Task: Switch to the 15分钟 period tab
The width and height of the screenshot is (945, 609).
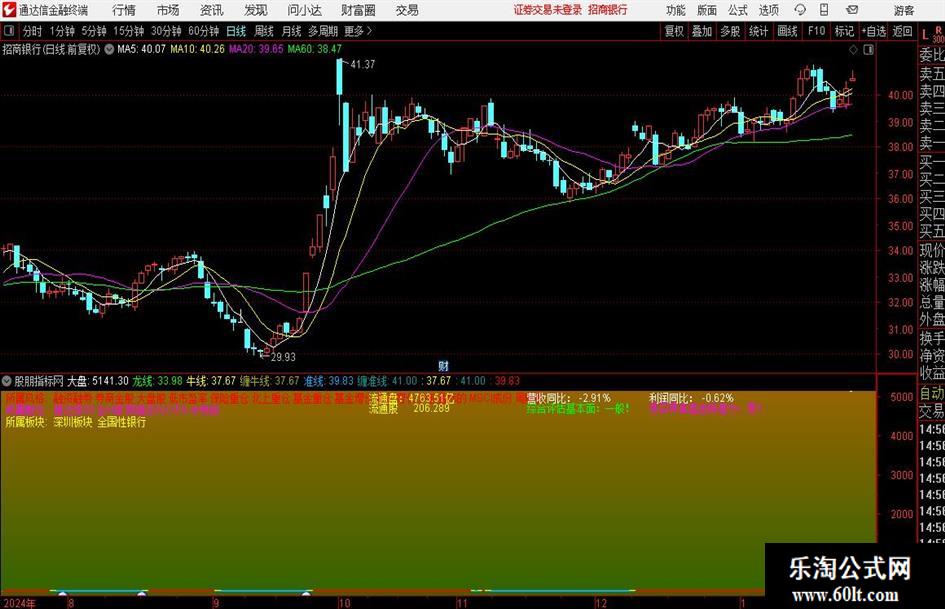Action: [129, 31]
